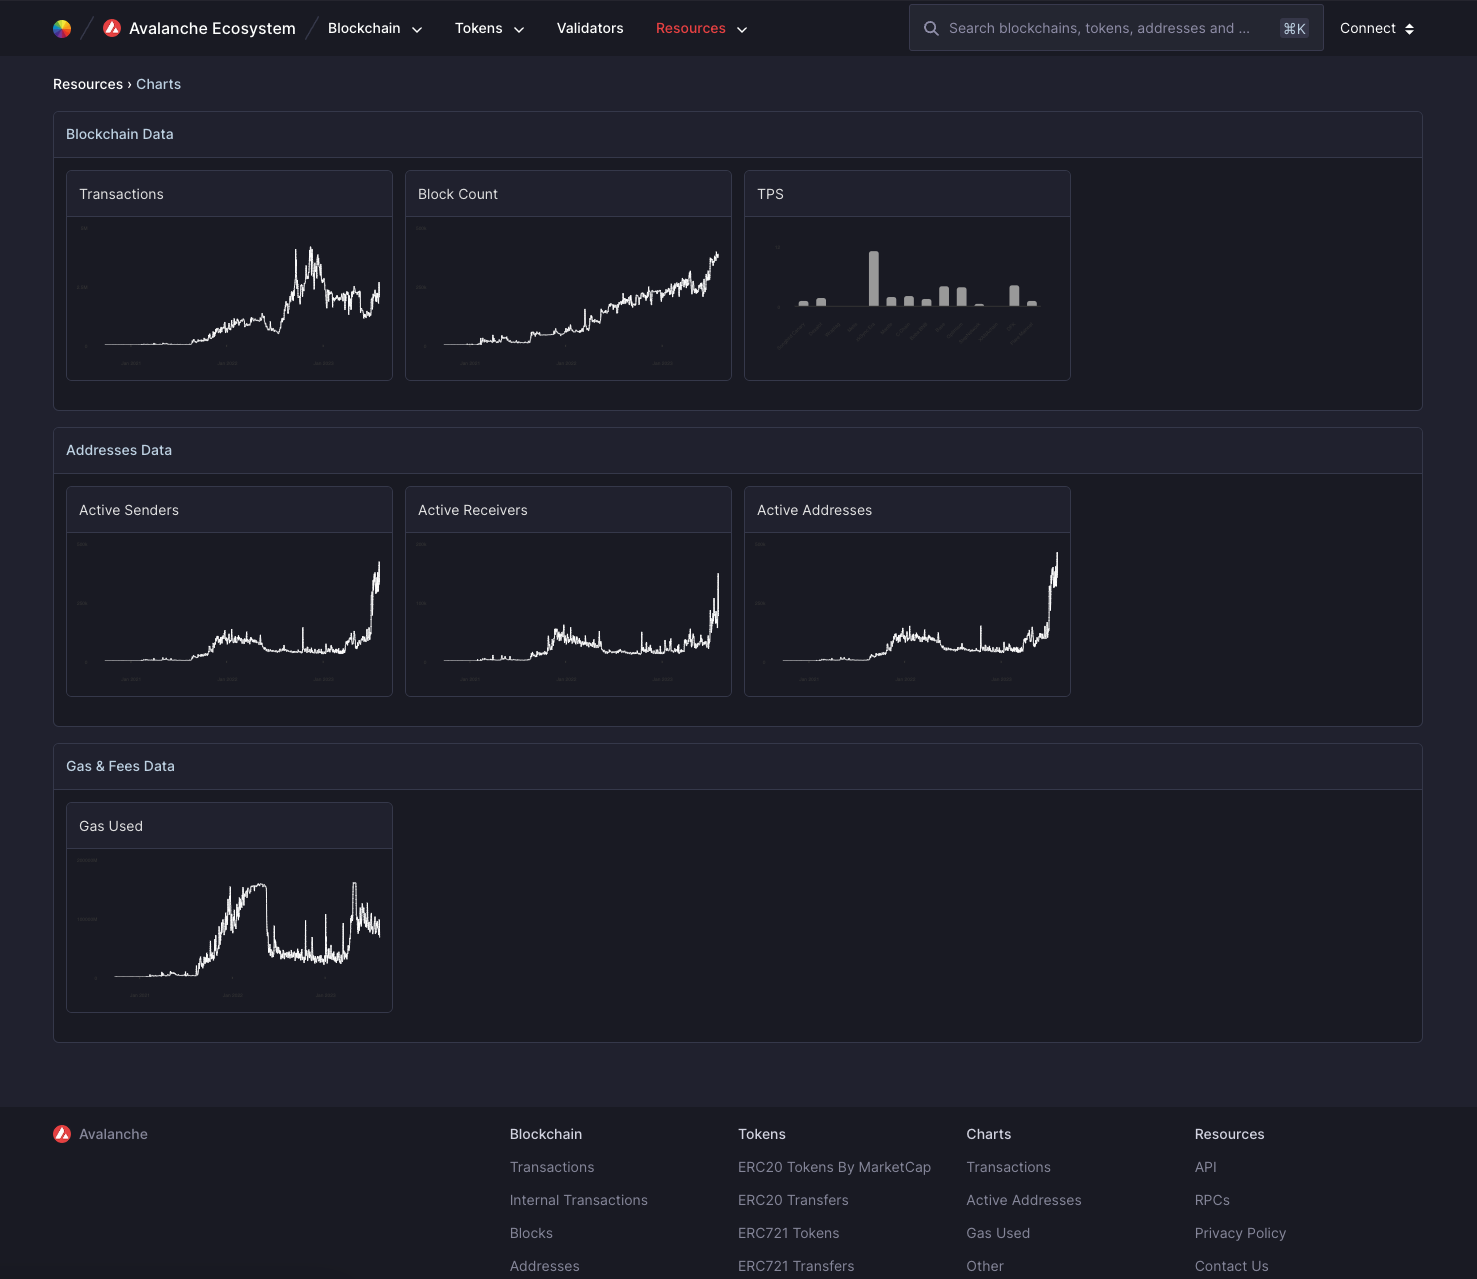Click the footer Tokens column heading
This screenshot has height=1279, width=1477.
tap(762, 1134)
